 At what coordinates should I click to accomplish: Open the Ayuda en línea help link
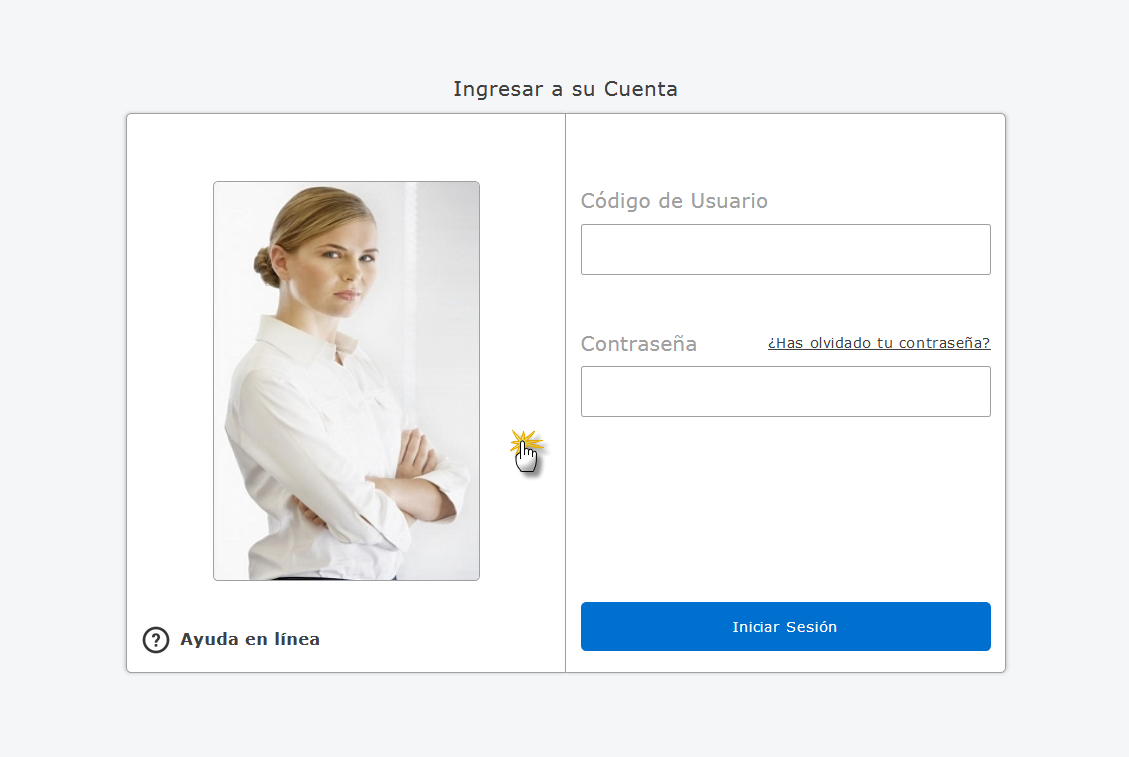249,640
